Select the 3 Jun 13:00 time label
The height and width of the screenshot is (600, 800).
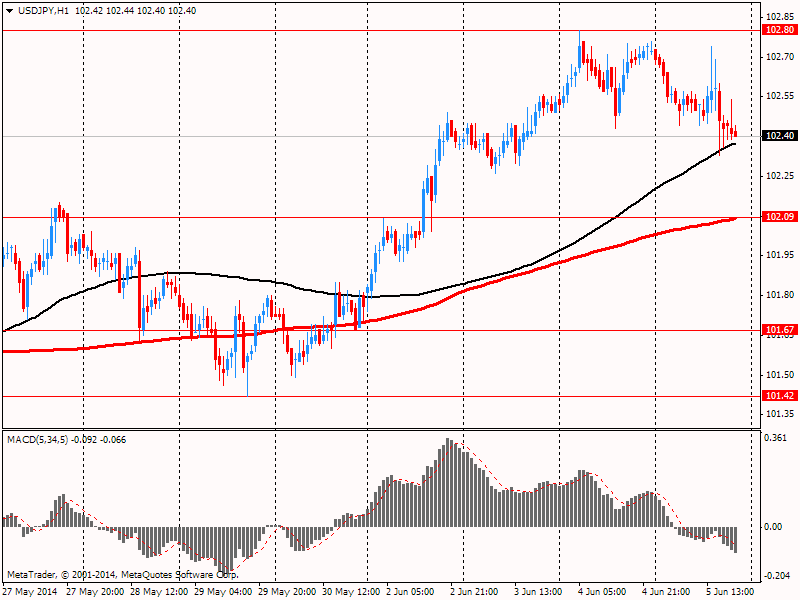click(x=538, y=592)
